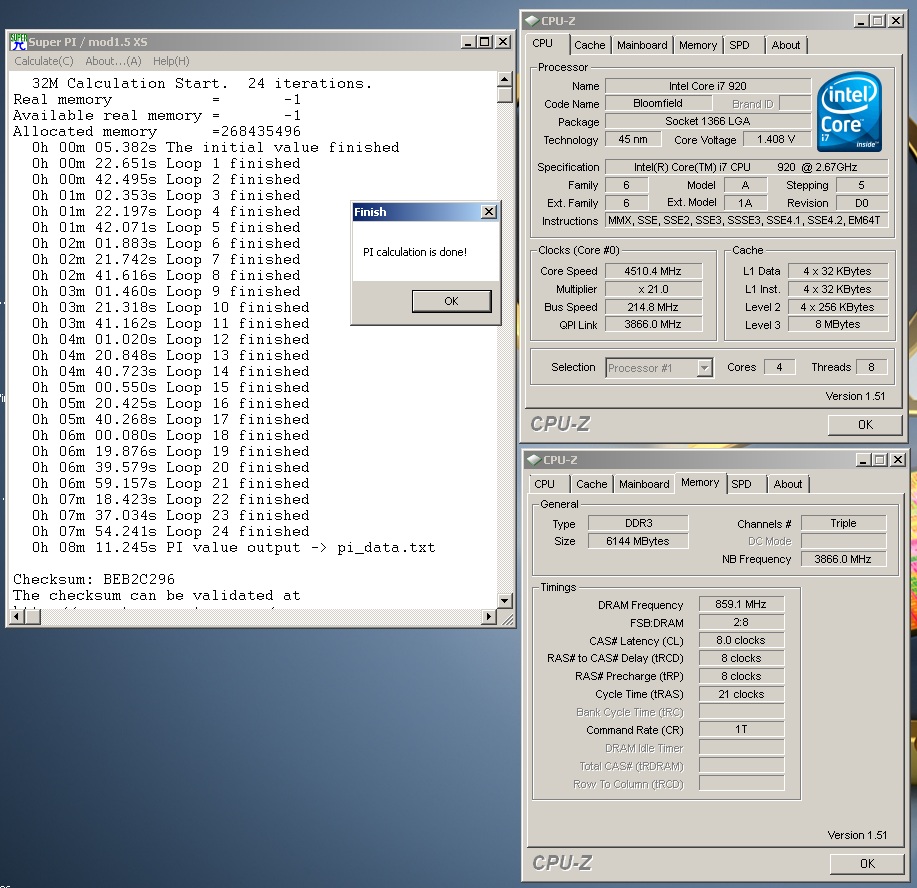Click the Command Rate value 1T
The image size is (917, 888).
point(741,729)
